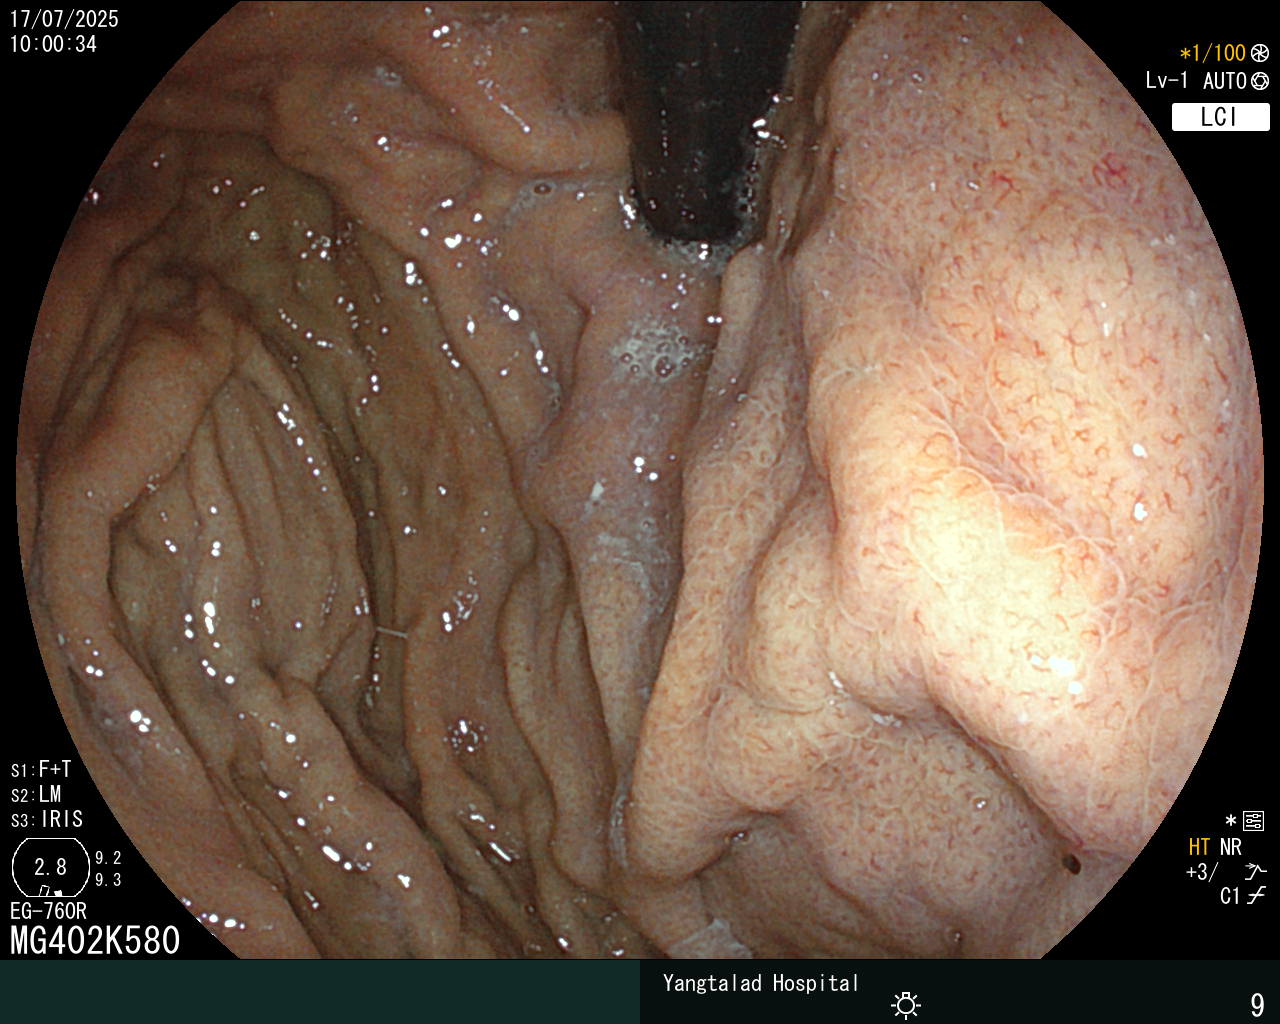Click the S3:IRIS switch assignment
Viewport: 1280px width, 1024px height.
pyautogui.click(x=47, y=820)
